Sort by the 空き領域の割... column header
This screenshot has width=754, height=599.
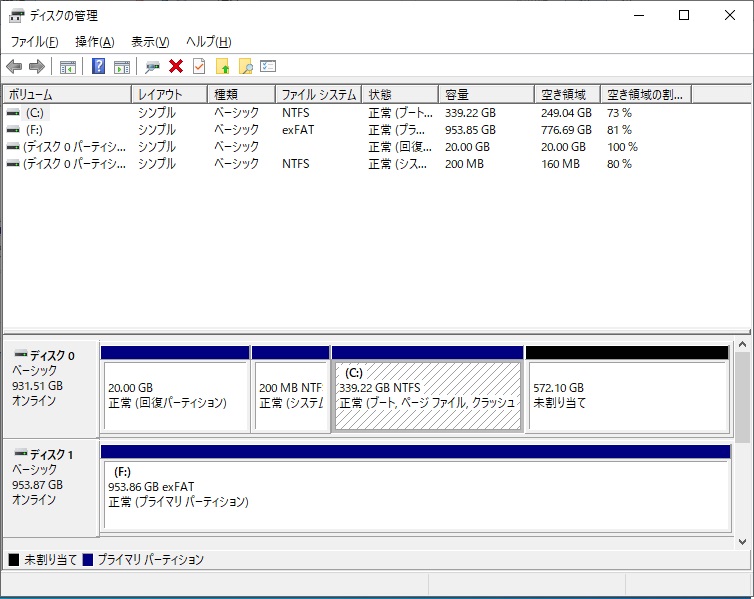[646, 94]
